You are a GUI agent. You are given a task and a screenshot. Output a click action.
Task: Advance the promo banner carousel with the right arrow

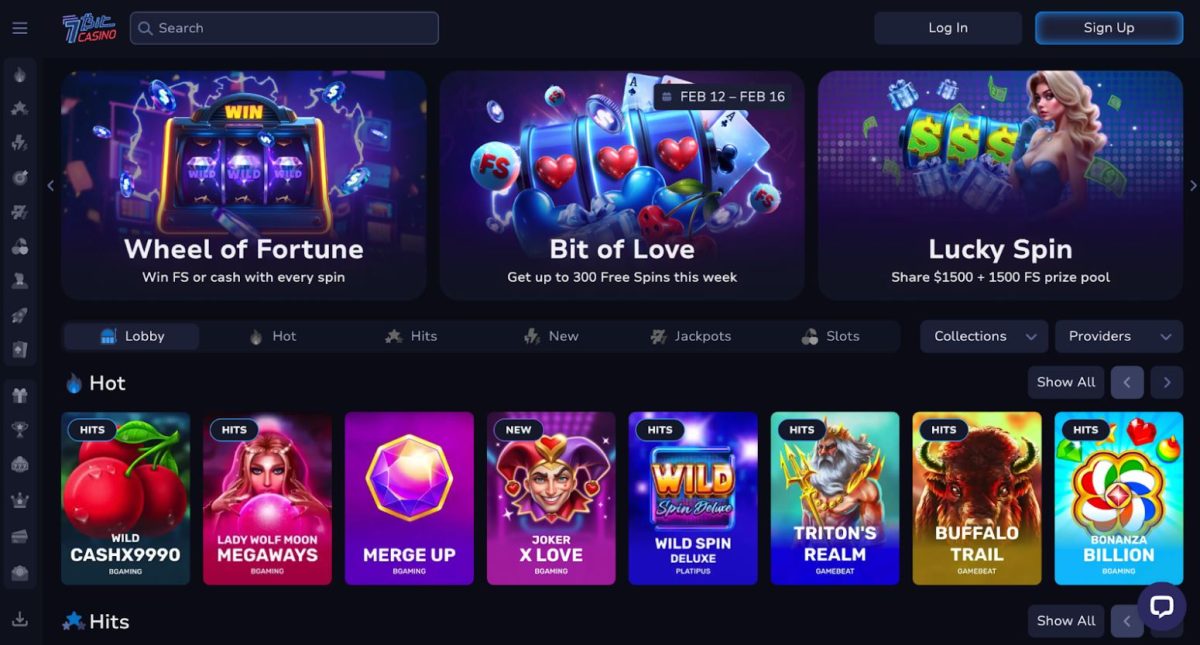tap(1192, 185)
